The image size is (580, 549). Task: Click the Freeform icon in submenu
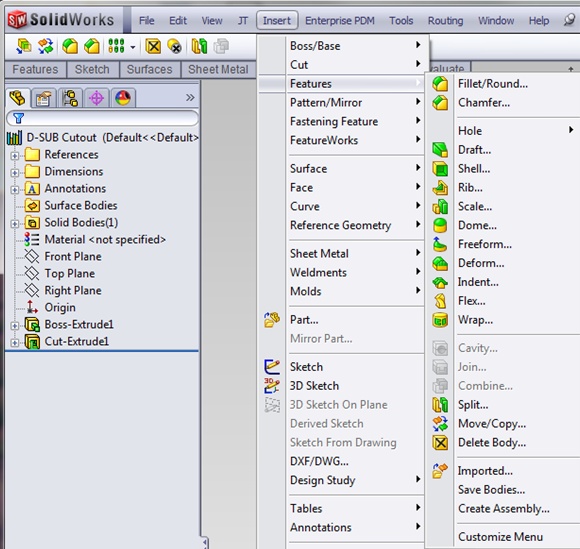[440, 245]
